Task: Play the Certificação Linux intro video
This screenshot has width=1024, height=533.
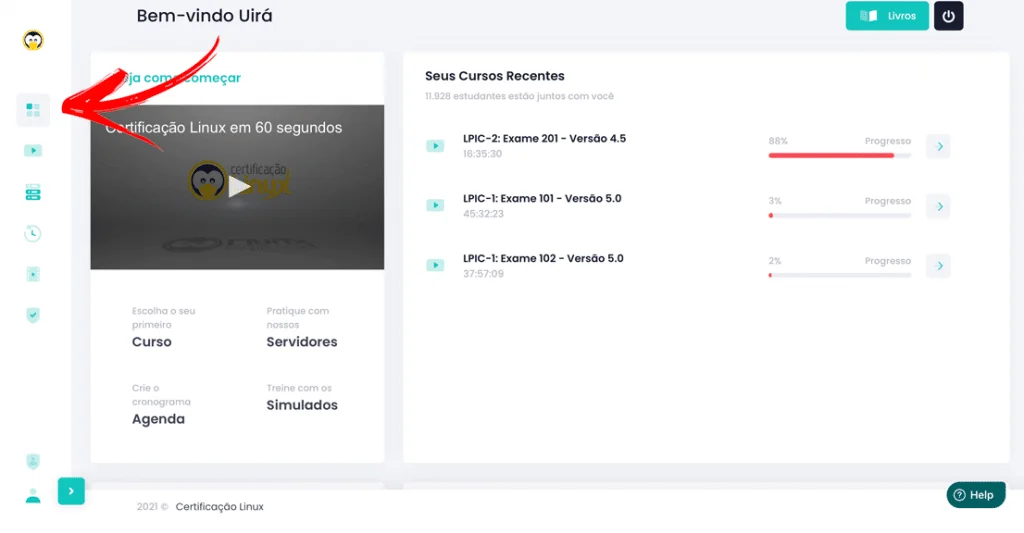Action: click(x=237, y=186)
